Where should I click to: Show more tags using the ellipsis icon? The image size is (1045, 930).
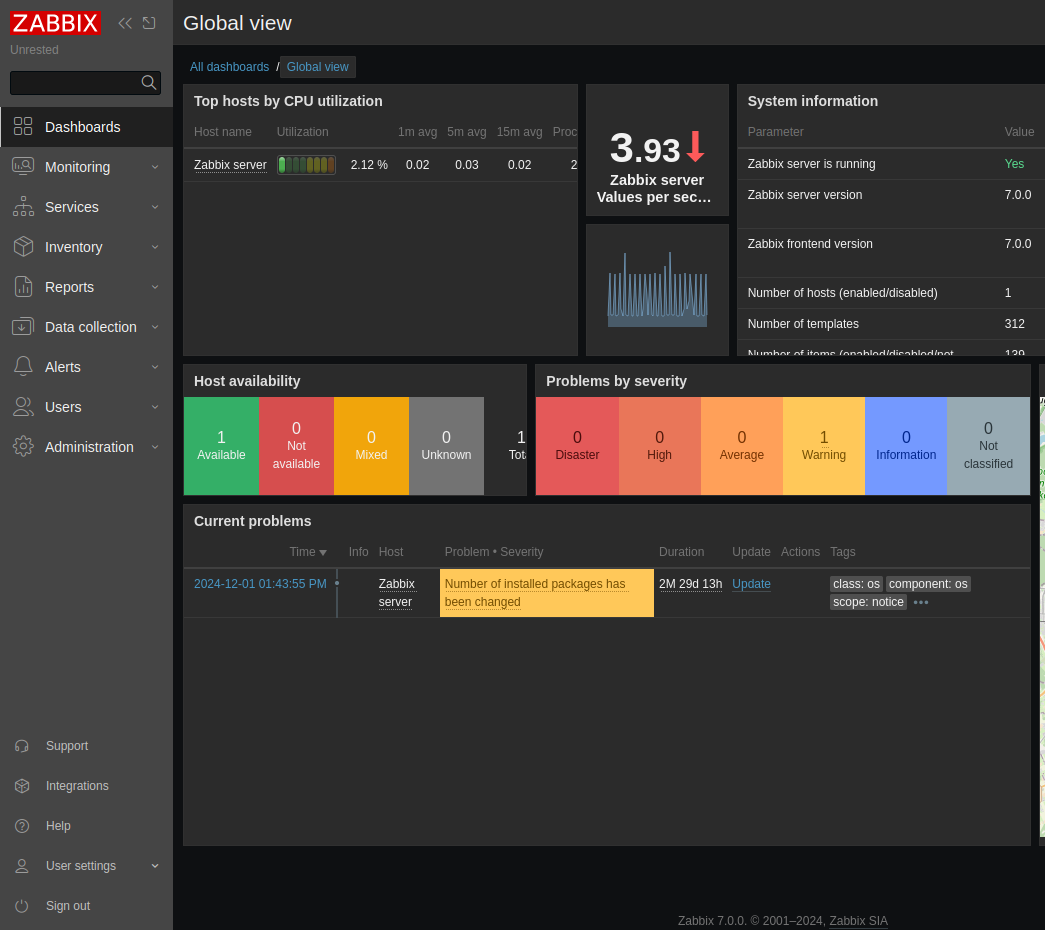tap(921, 602)
